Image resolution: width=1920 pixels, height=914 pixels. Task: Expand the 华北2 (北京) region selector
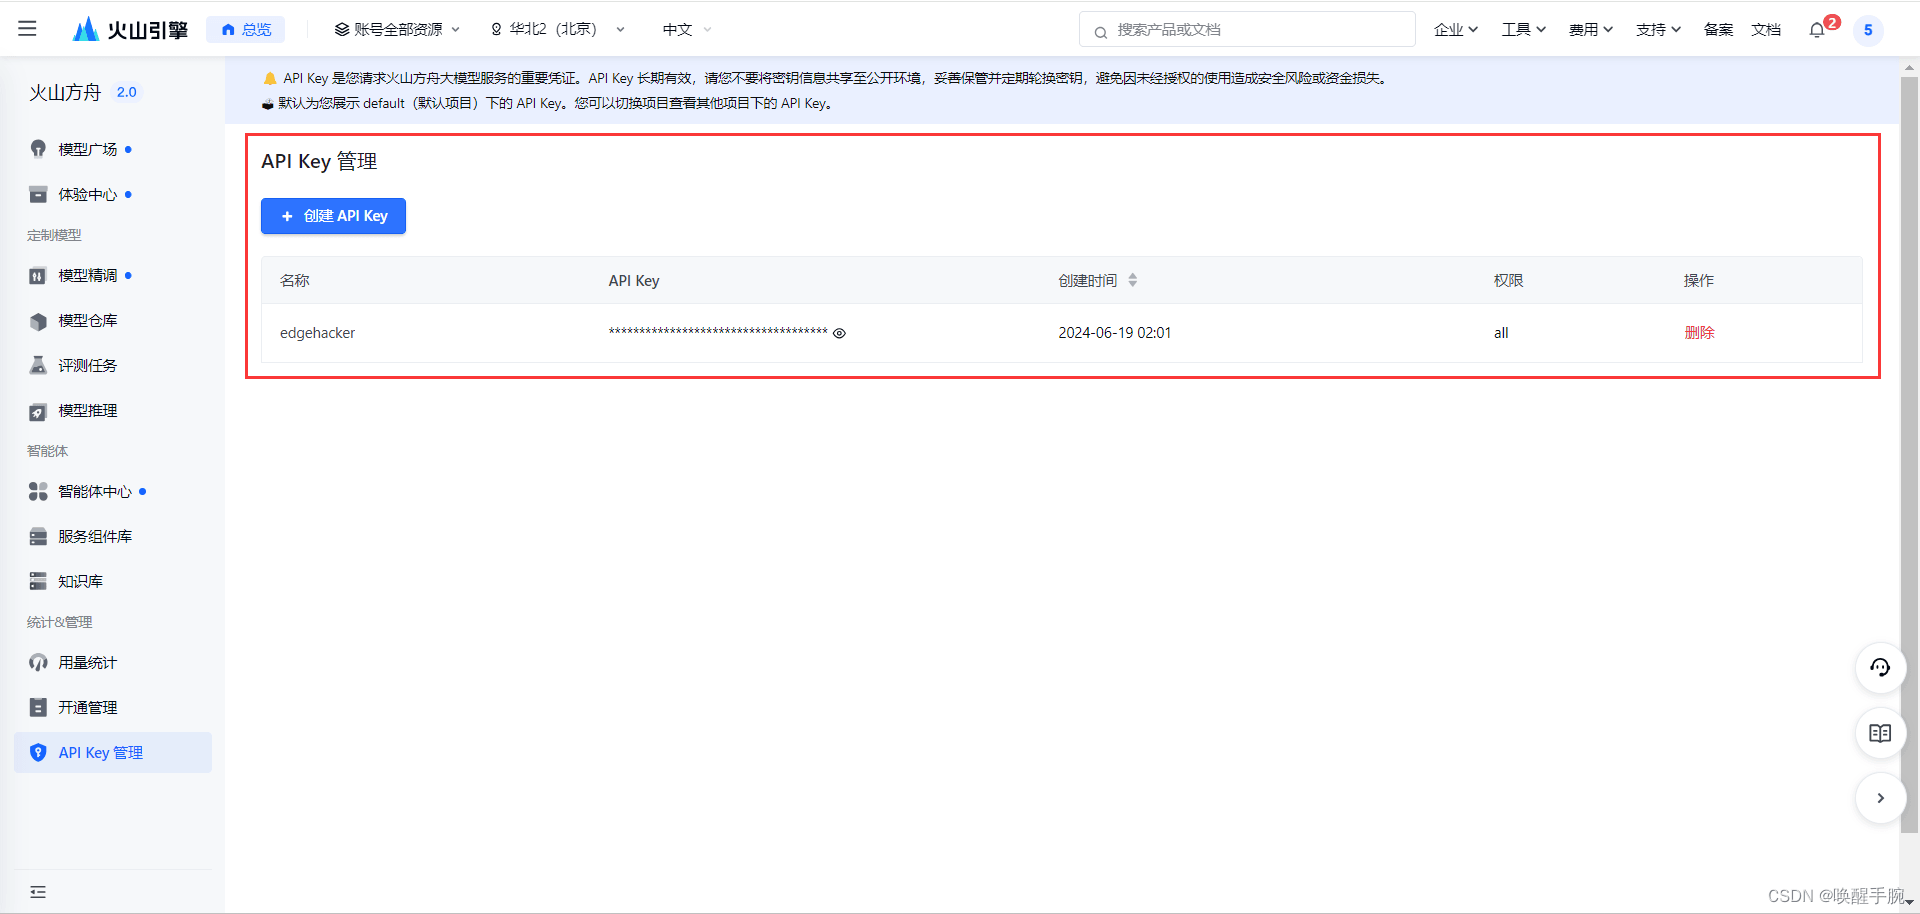pos(557,30)
